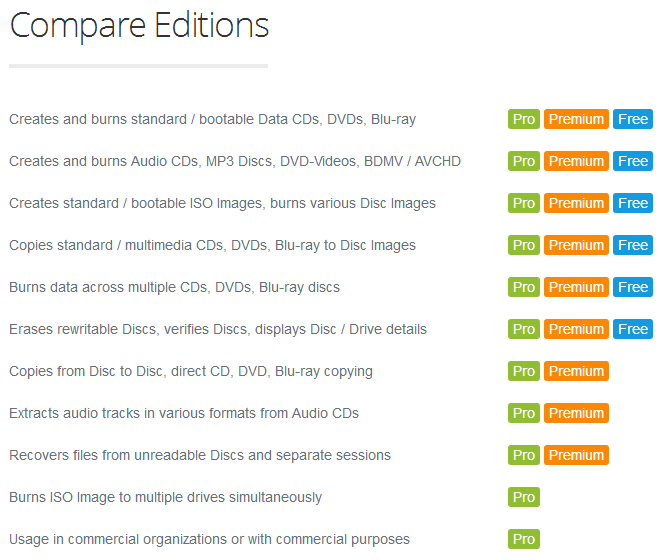Viewport: 659px width, 560px height.
Task: Select Premium badge for Disc to Disc copying
Action: (x=576, y=371)
